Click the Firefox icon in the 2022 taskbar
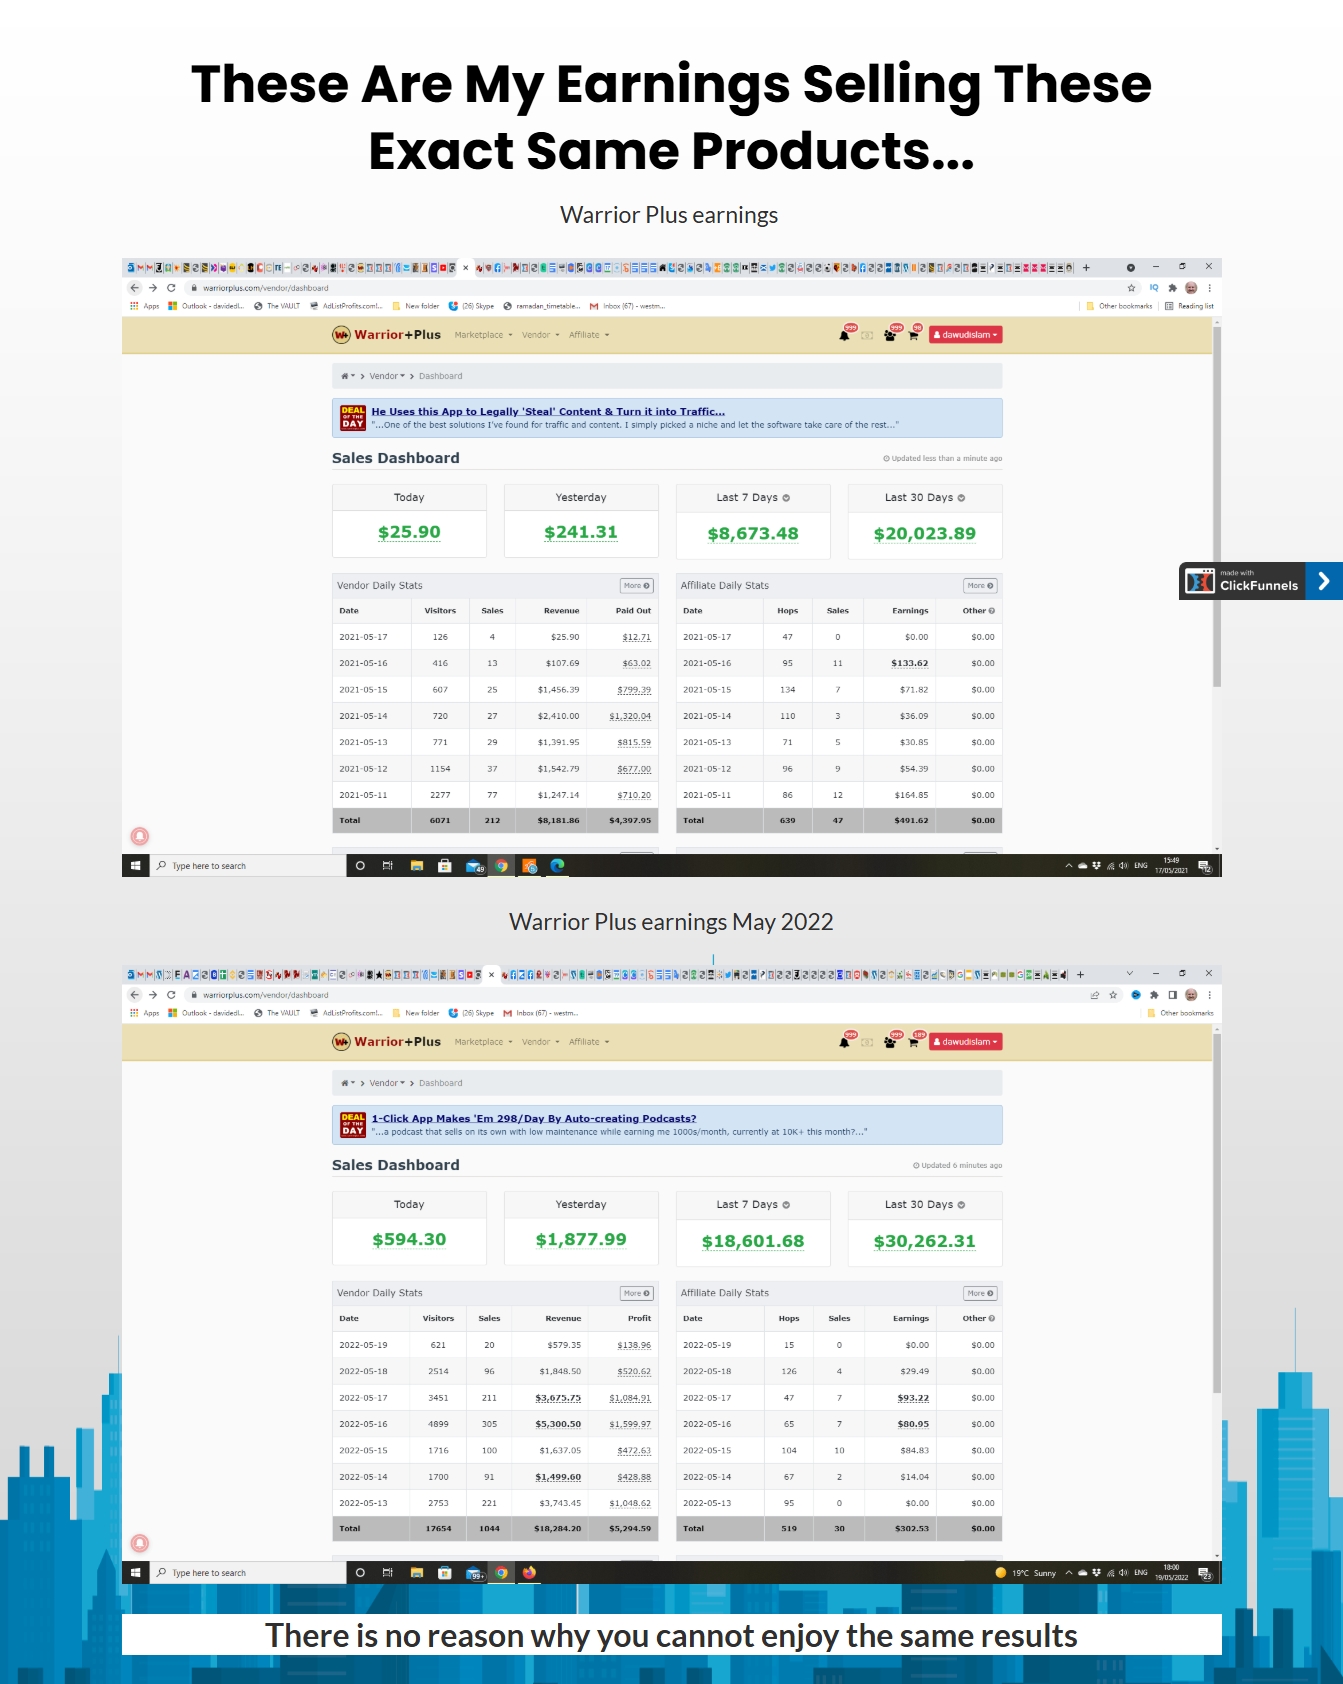 pyautogui.click(x=529, y=1573)
